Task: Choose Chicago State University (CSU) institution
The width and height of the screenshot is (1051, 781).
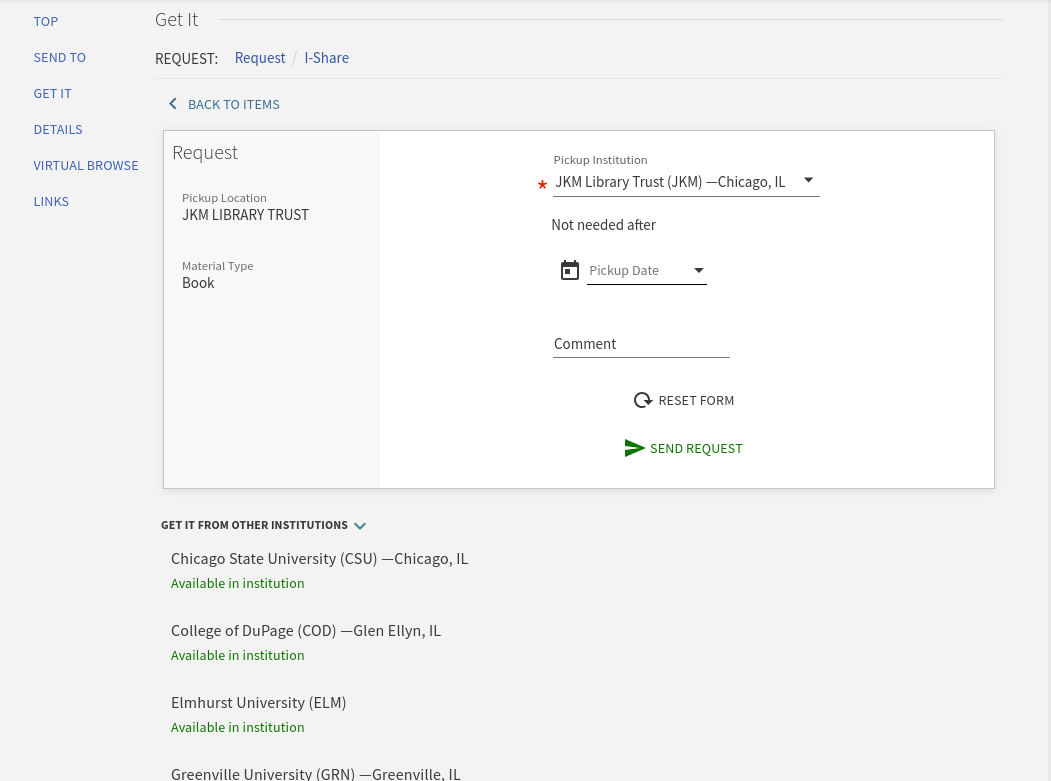Action: 319,558
